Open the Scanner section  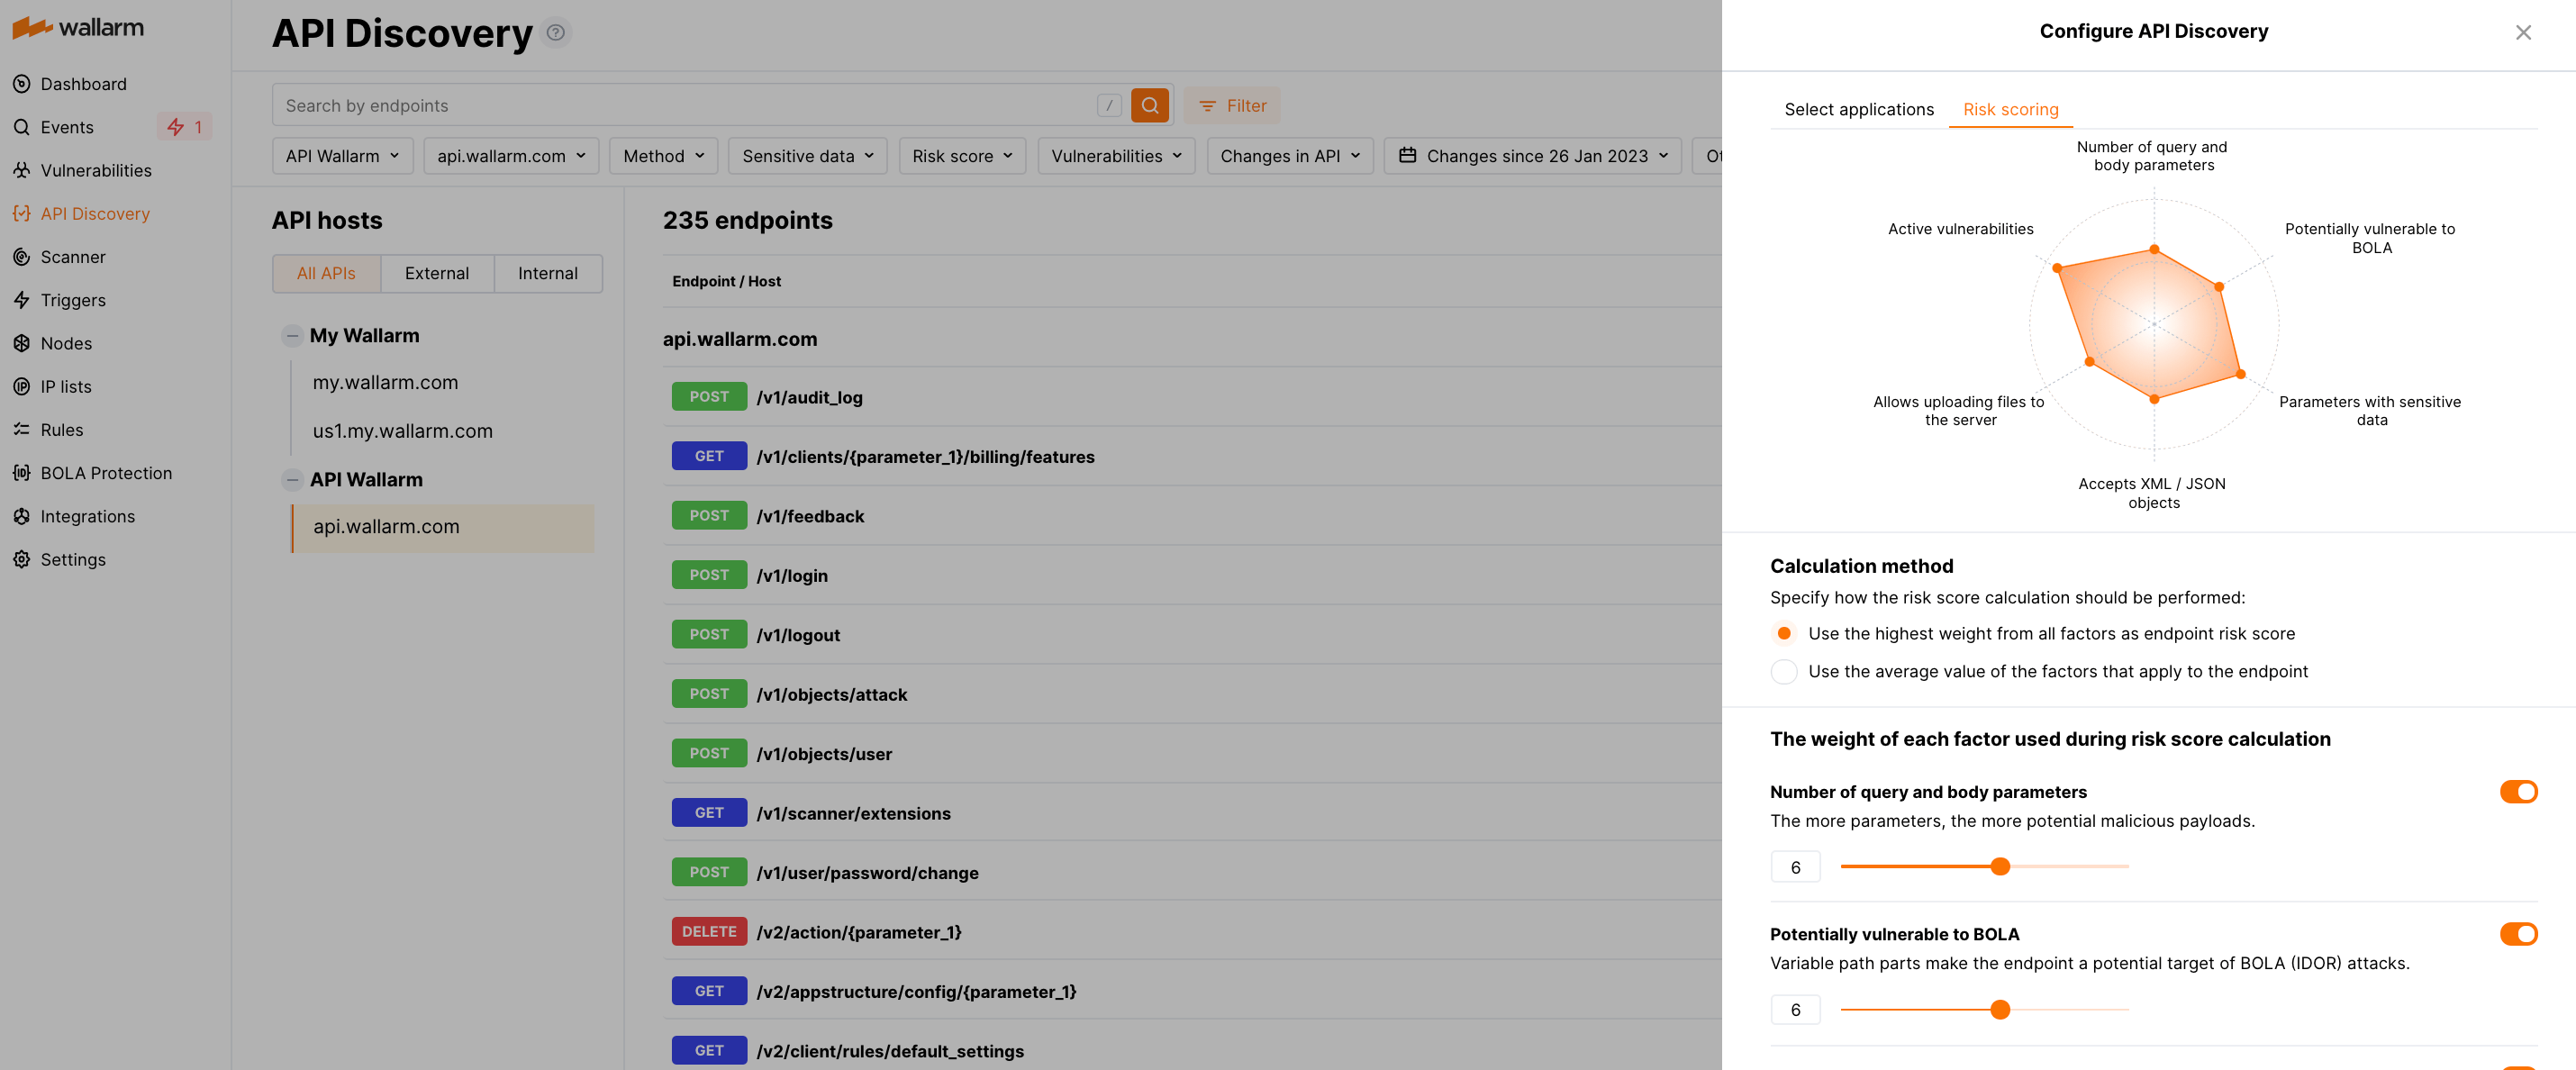pos(73,257)
